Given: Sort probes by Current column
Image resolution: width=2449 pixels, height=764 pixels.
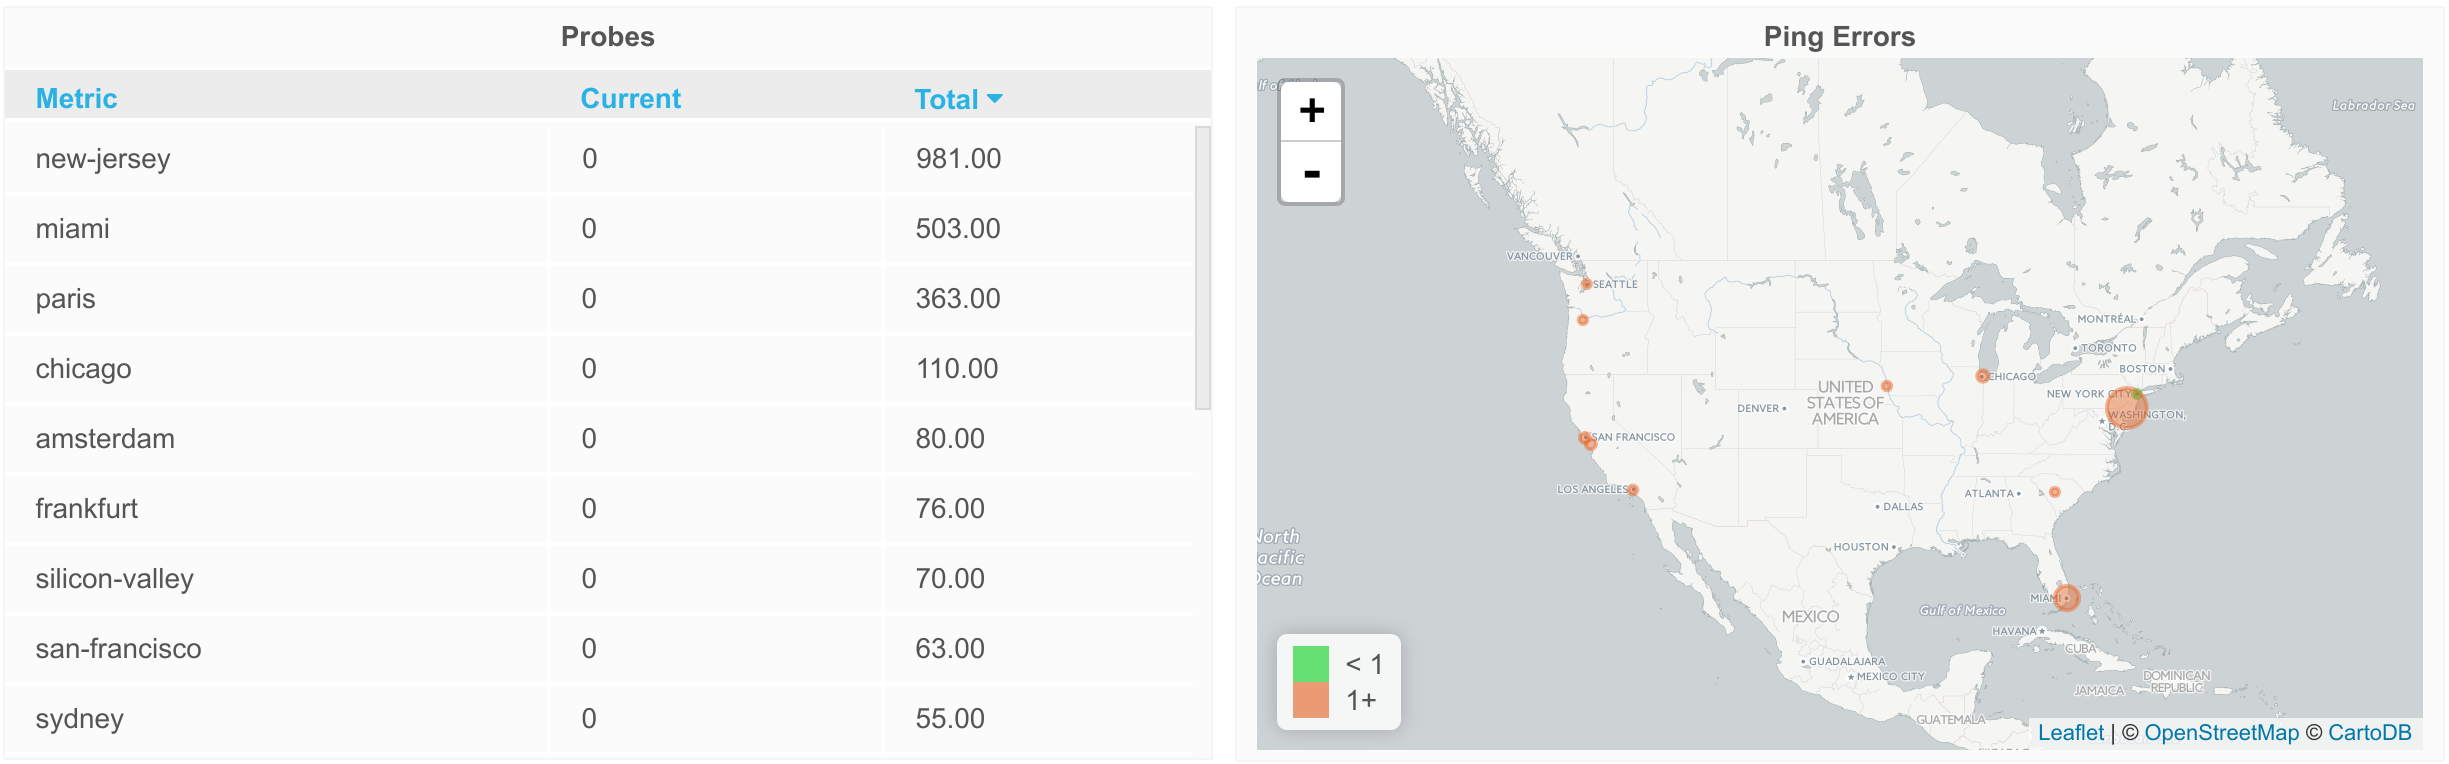Looking at the screenshot, I should coord(630,98).
